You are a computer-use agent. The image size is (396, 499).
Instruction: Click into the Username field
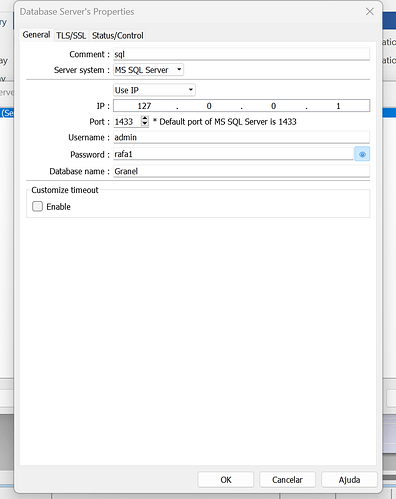pos(241,137)
